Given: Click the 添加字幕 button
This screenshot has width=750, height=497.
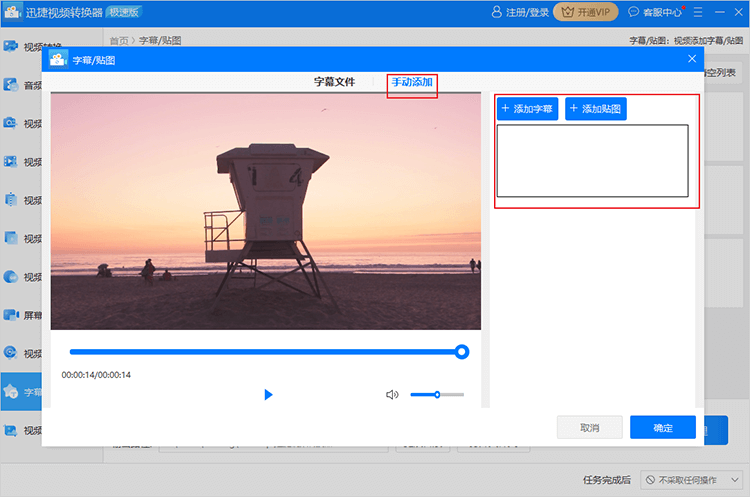Looking at the screenshot, I should click(527, 108).
